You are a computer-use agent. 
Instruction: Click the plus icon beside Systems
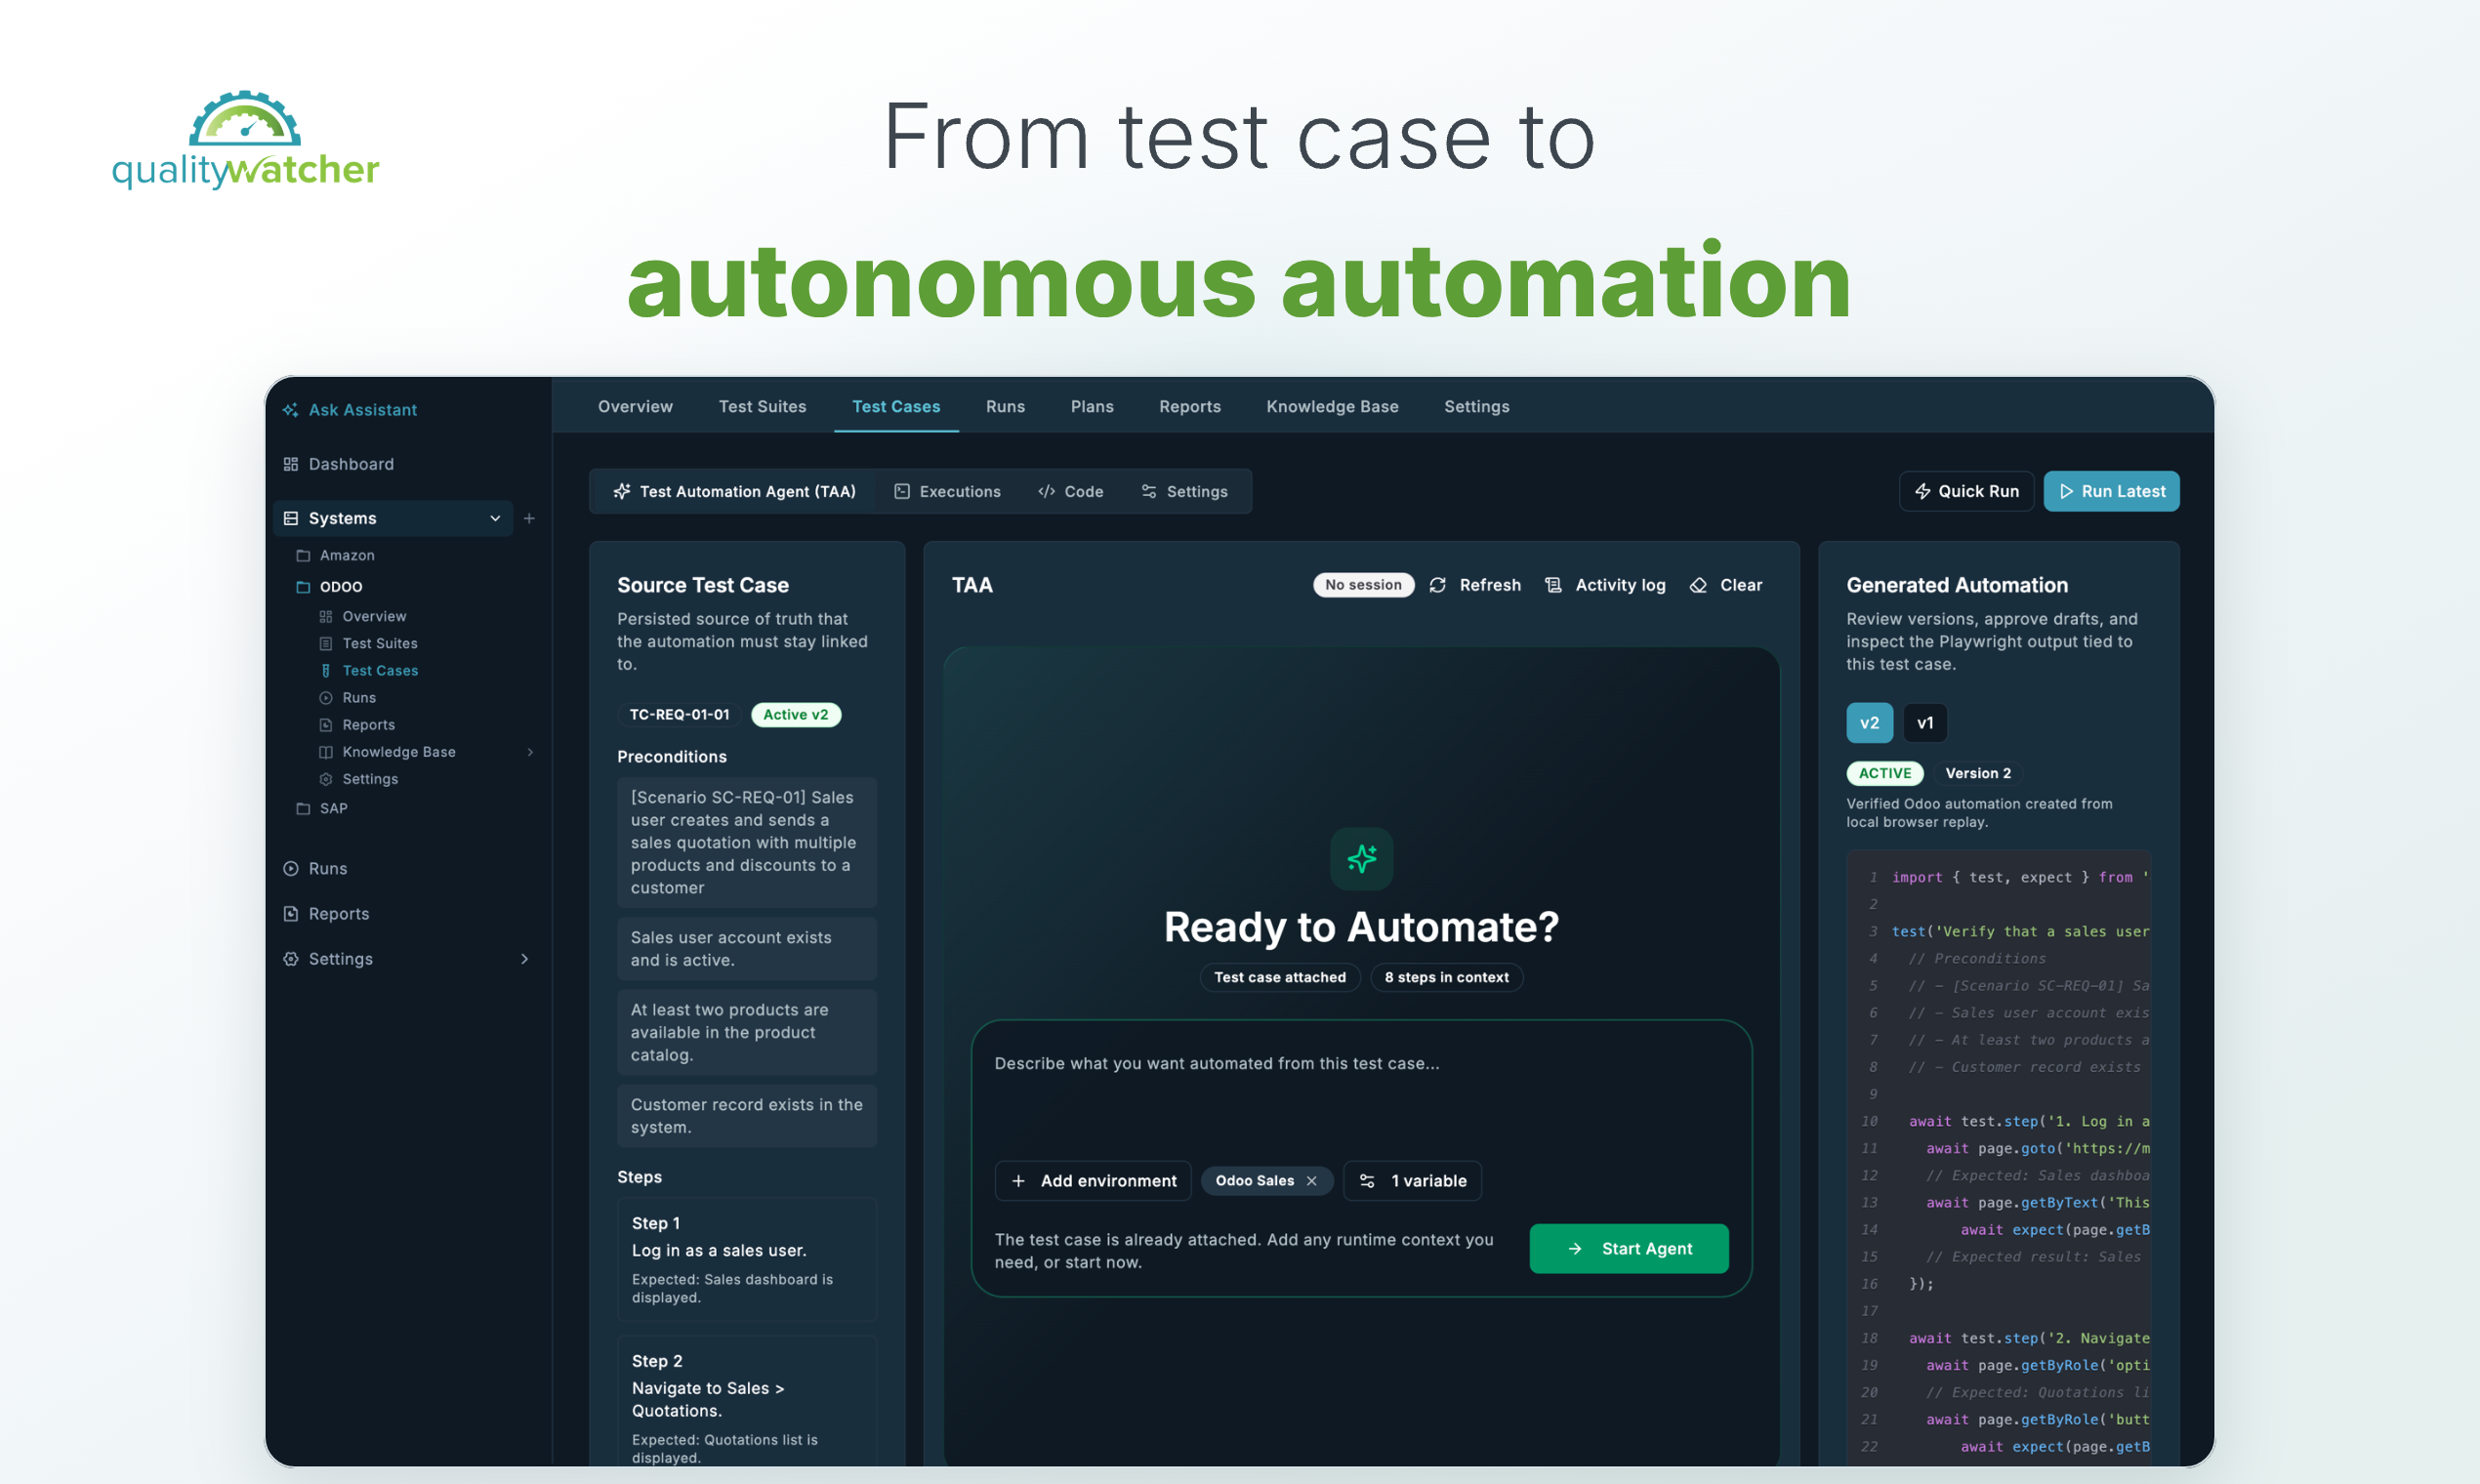coord(529,518)
